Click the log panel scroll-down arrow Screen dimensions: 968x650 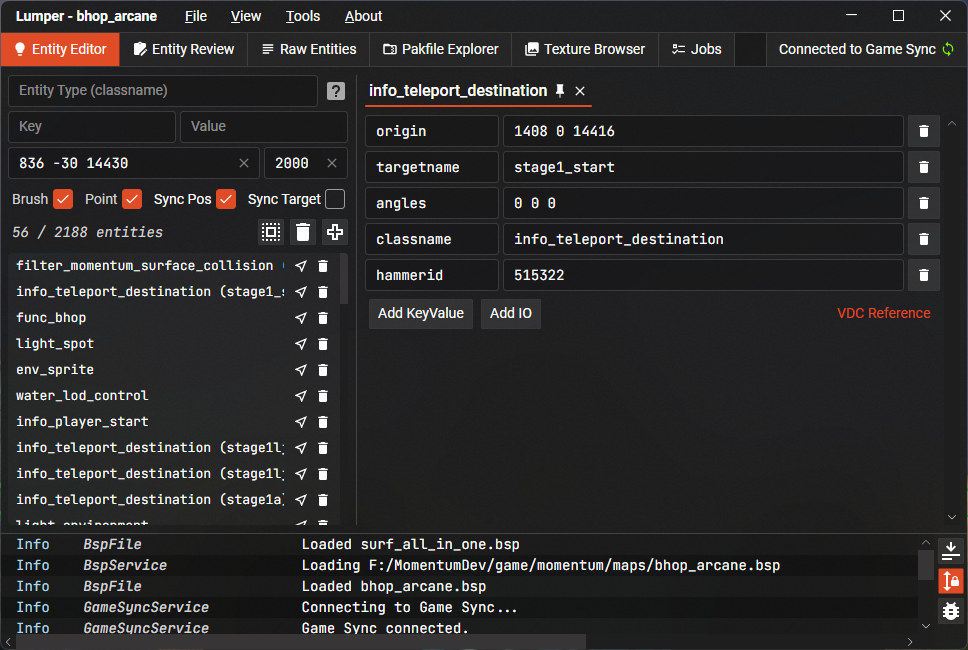coord(925,626)
